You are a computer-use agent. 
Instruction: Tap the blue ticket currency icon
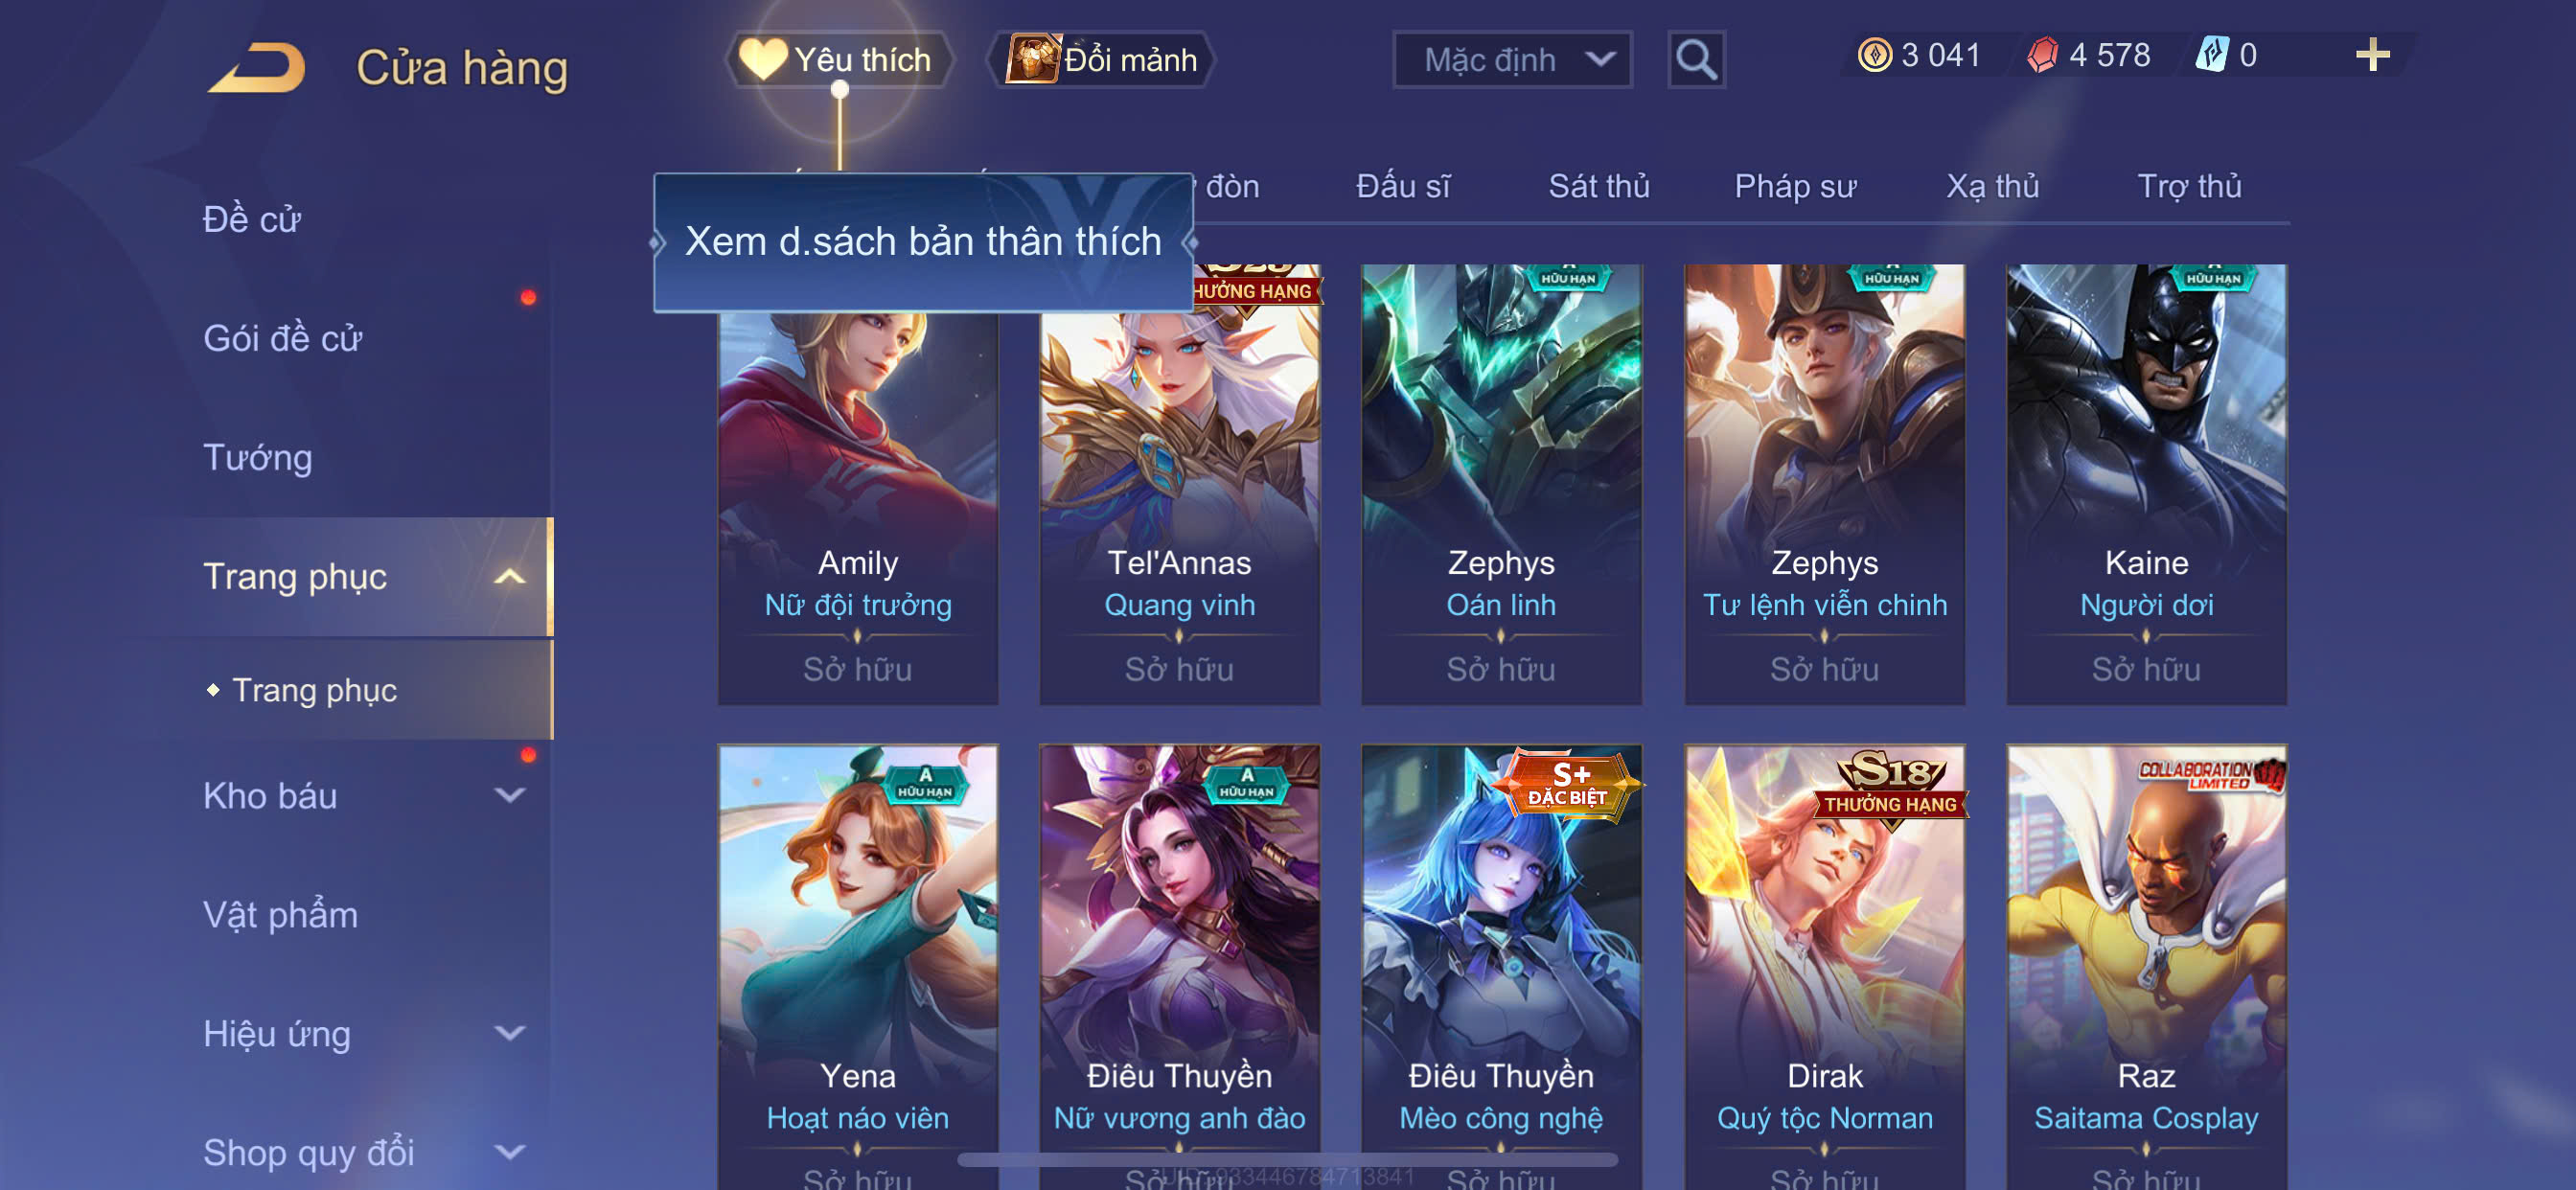point(2211,55)
